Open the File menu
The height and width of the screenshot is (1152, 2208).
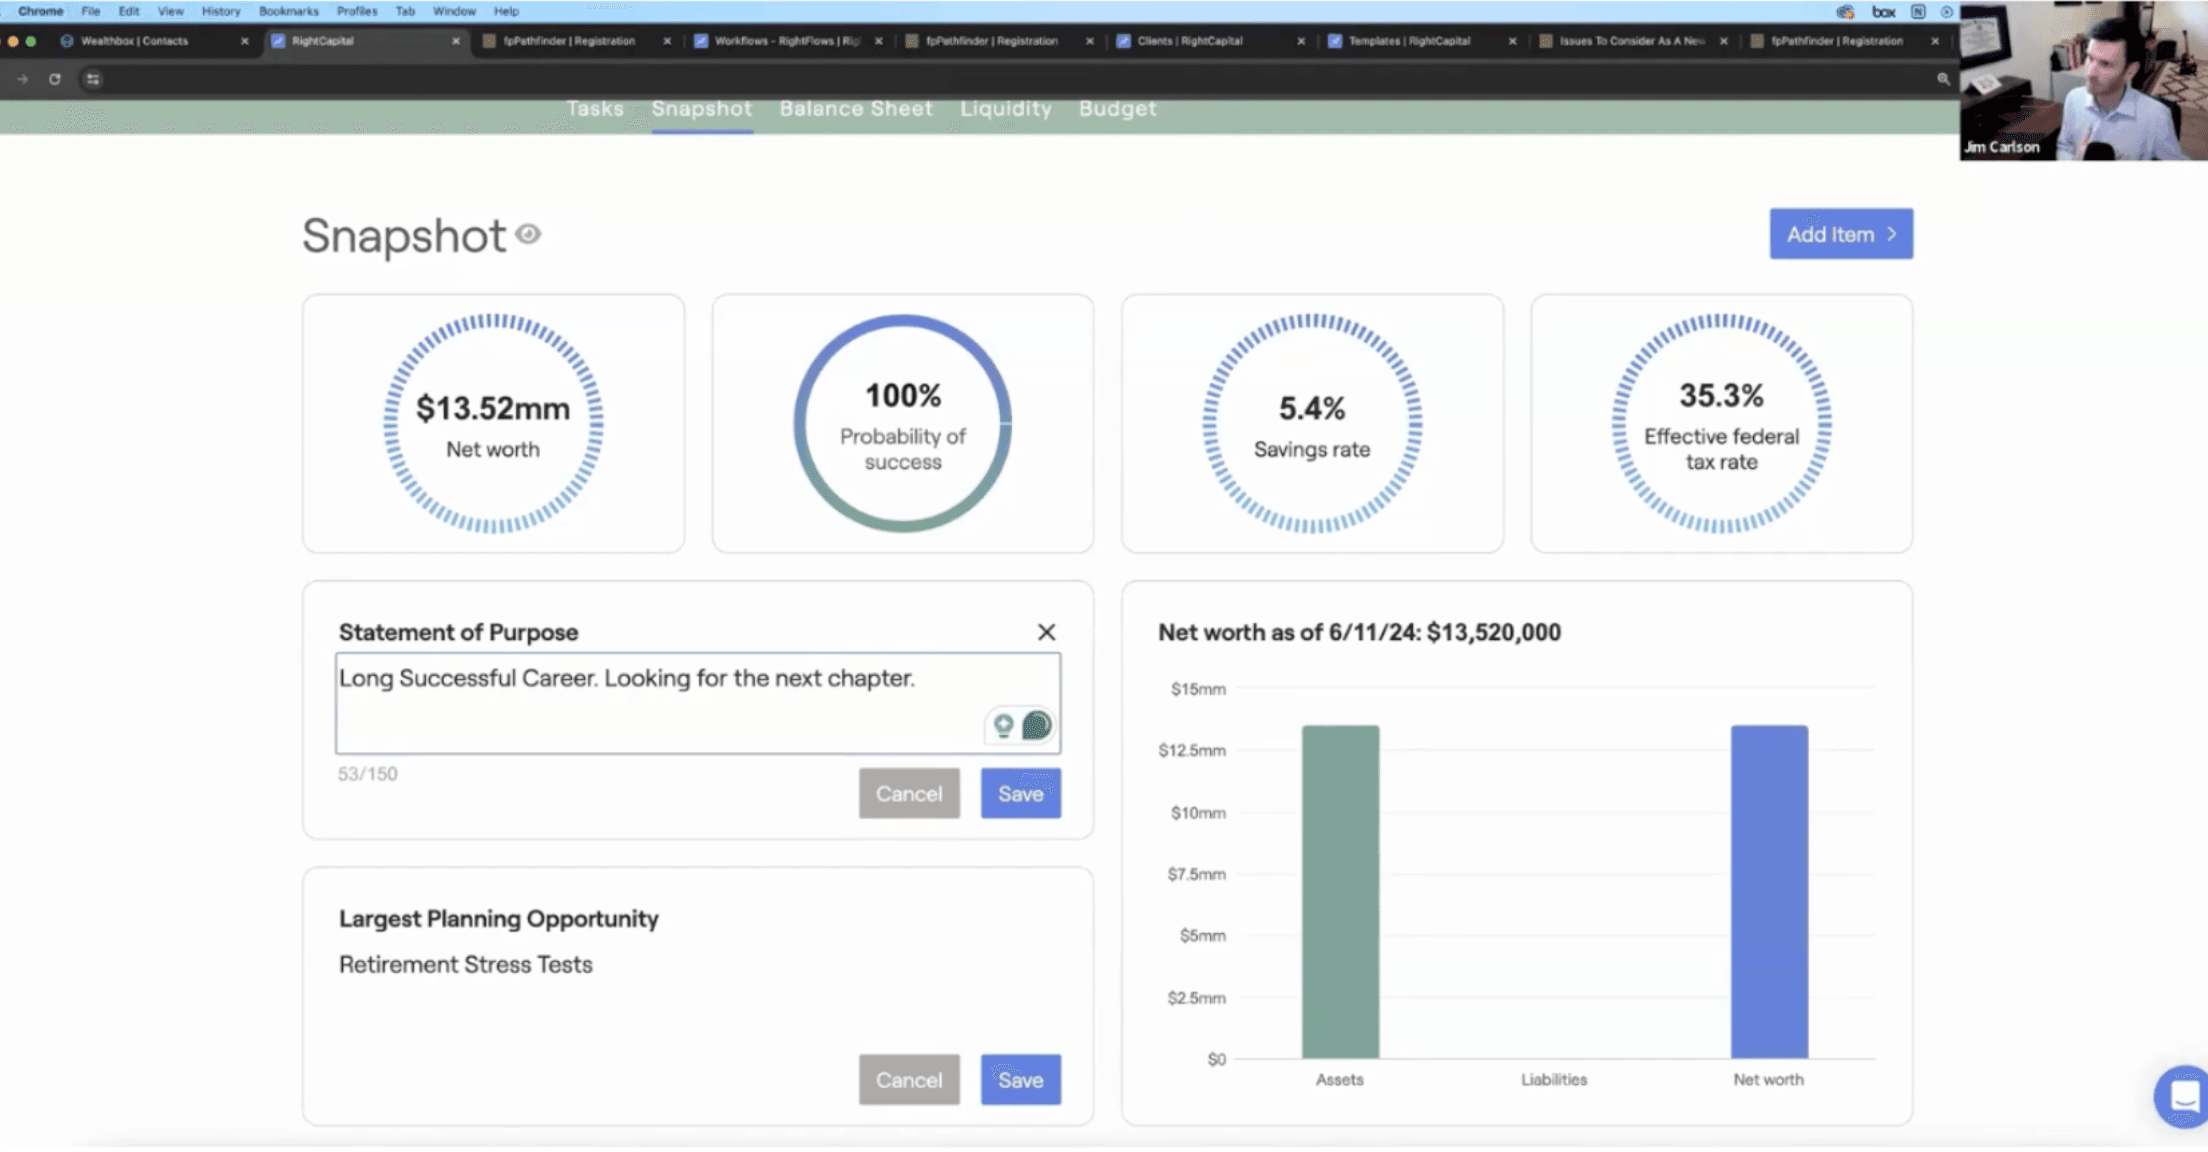91,11
